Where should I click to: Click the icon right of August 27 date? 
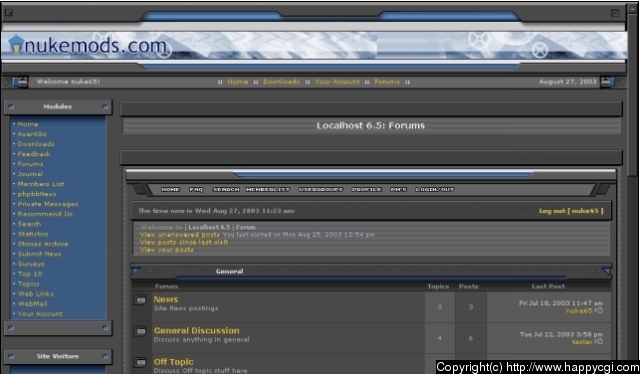(x=606, y=82)
